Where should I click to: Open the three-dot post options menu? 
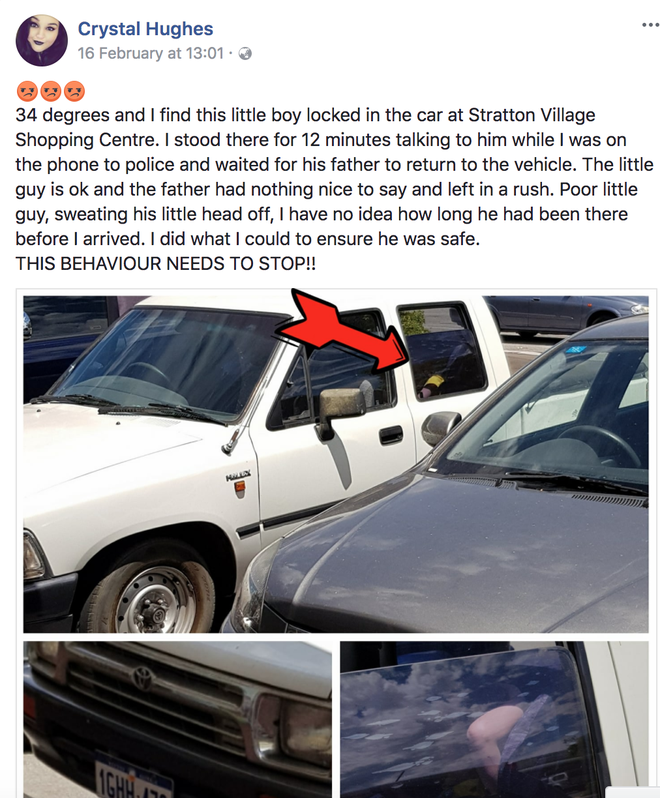[650, 24]
